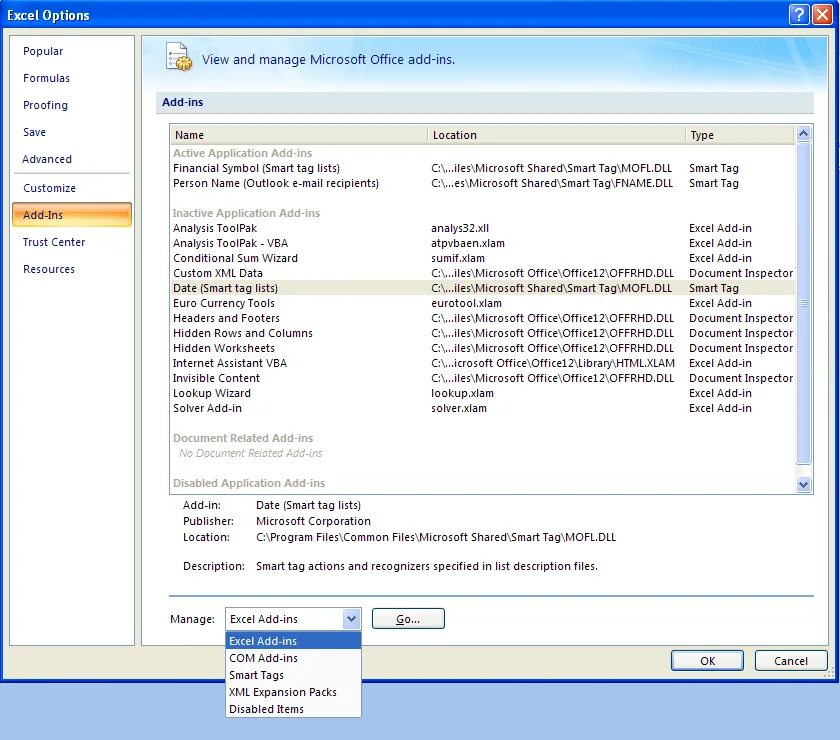This screenshot has height=740, width=840.
Task: Click the Microsoft Corporation publisher text
Action: point(313,521)
